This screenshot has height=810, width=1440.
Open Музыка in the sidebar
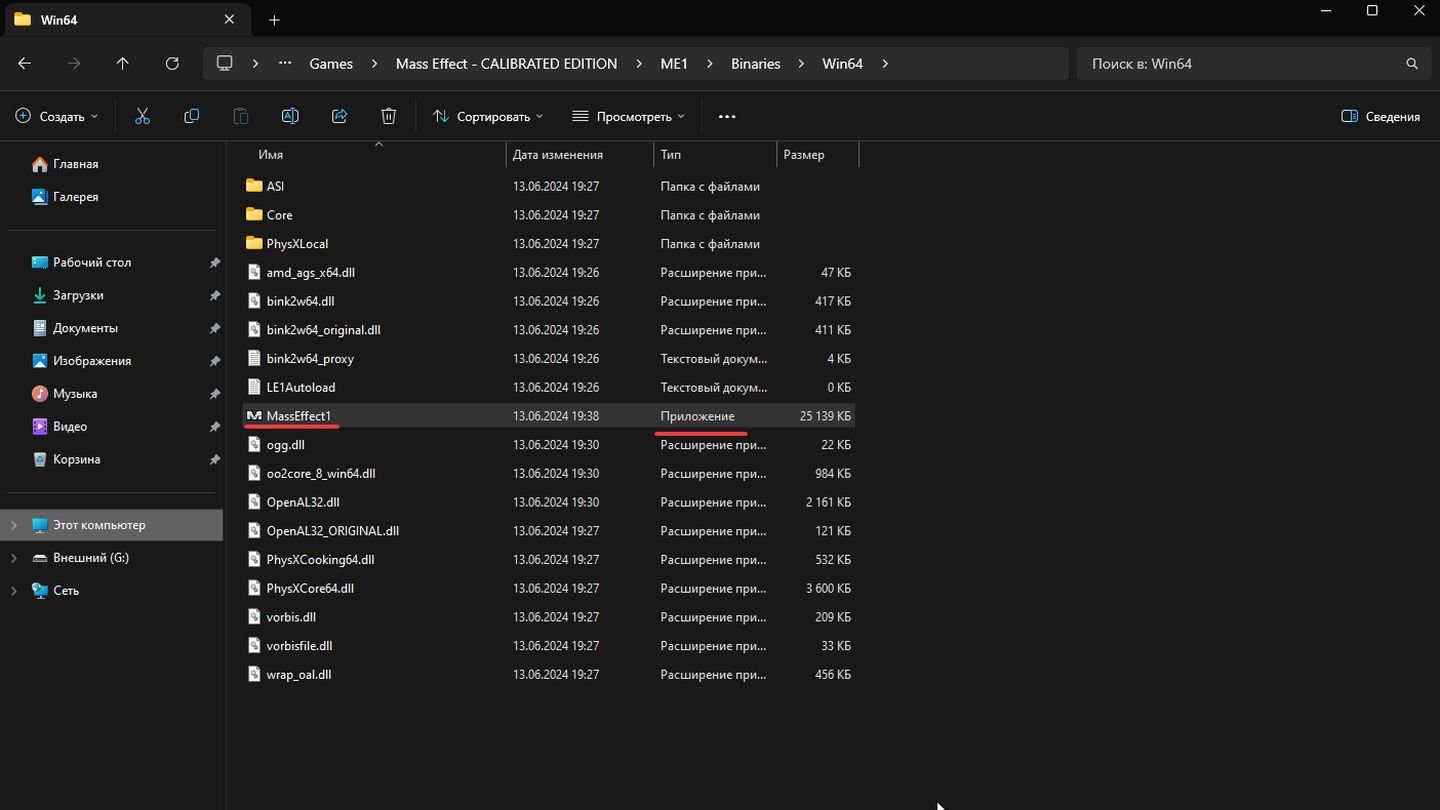point(65,394)
